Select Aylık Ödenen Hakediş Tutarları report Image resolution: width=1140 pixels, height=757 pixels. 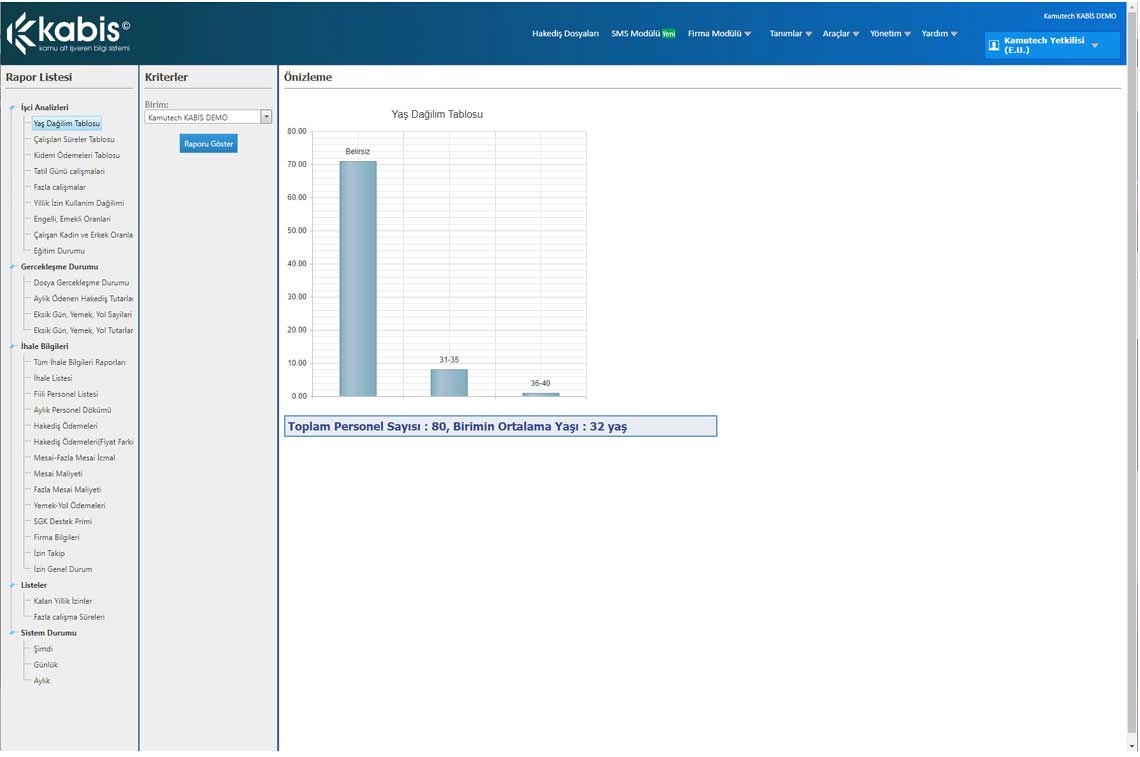tap(83, 299)
